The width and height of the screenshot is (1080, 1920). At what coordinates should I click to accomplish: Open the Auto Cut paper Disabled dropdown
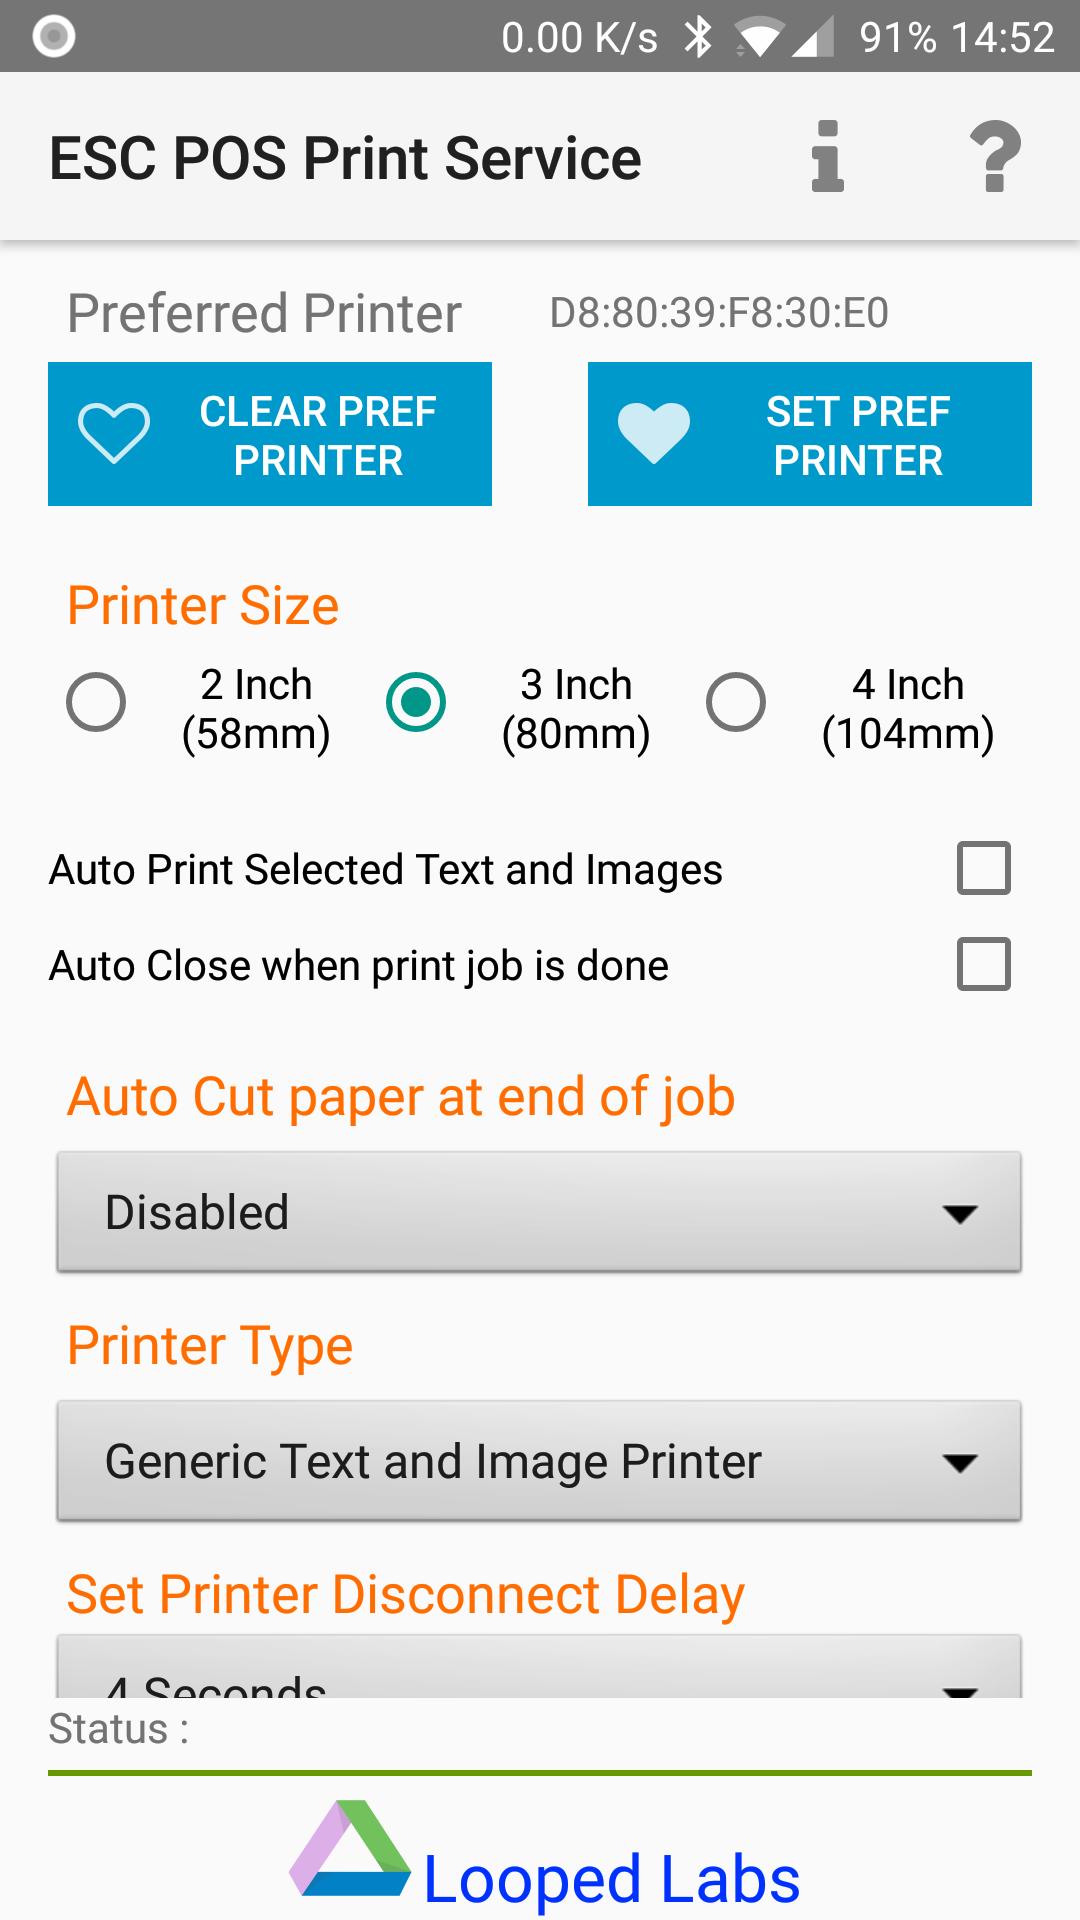coord(539,1212)
